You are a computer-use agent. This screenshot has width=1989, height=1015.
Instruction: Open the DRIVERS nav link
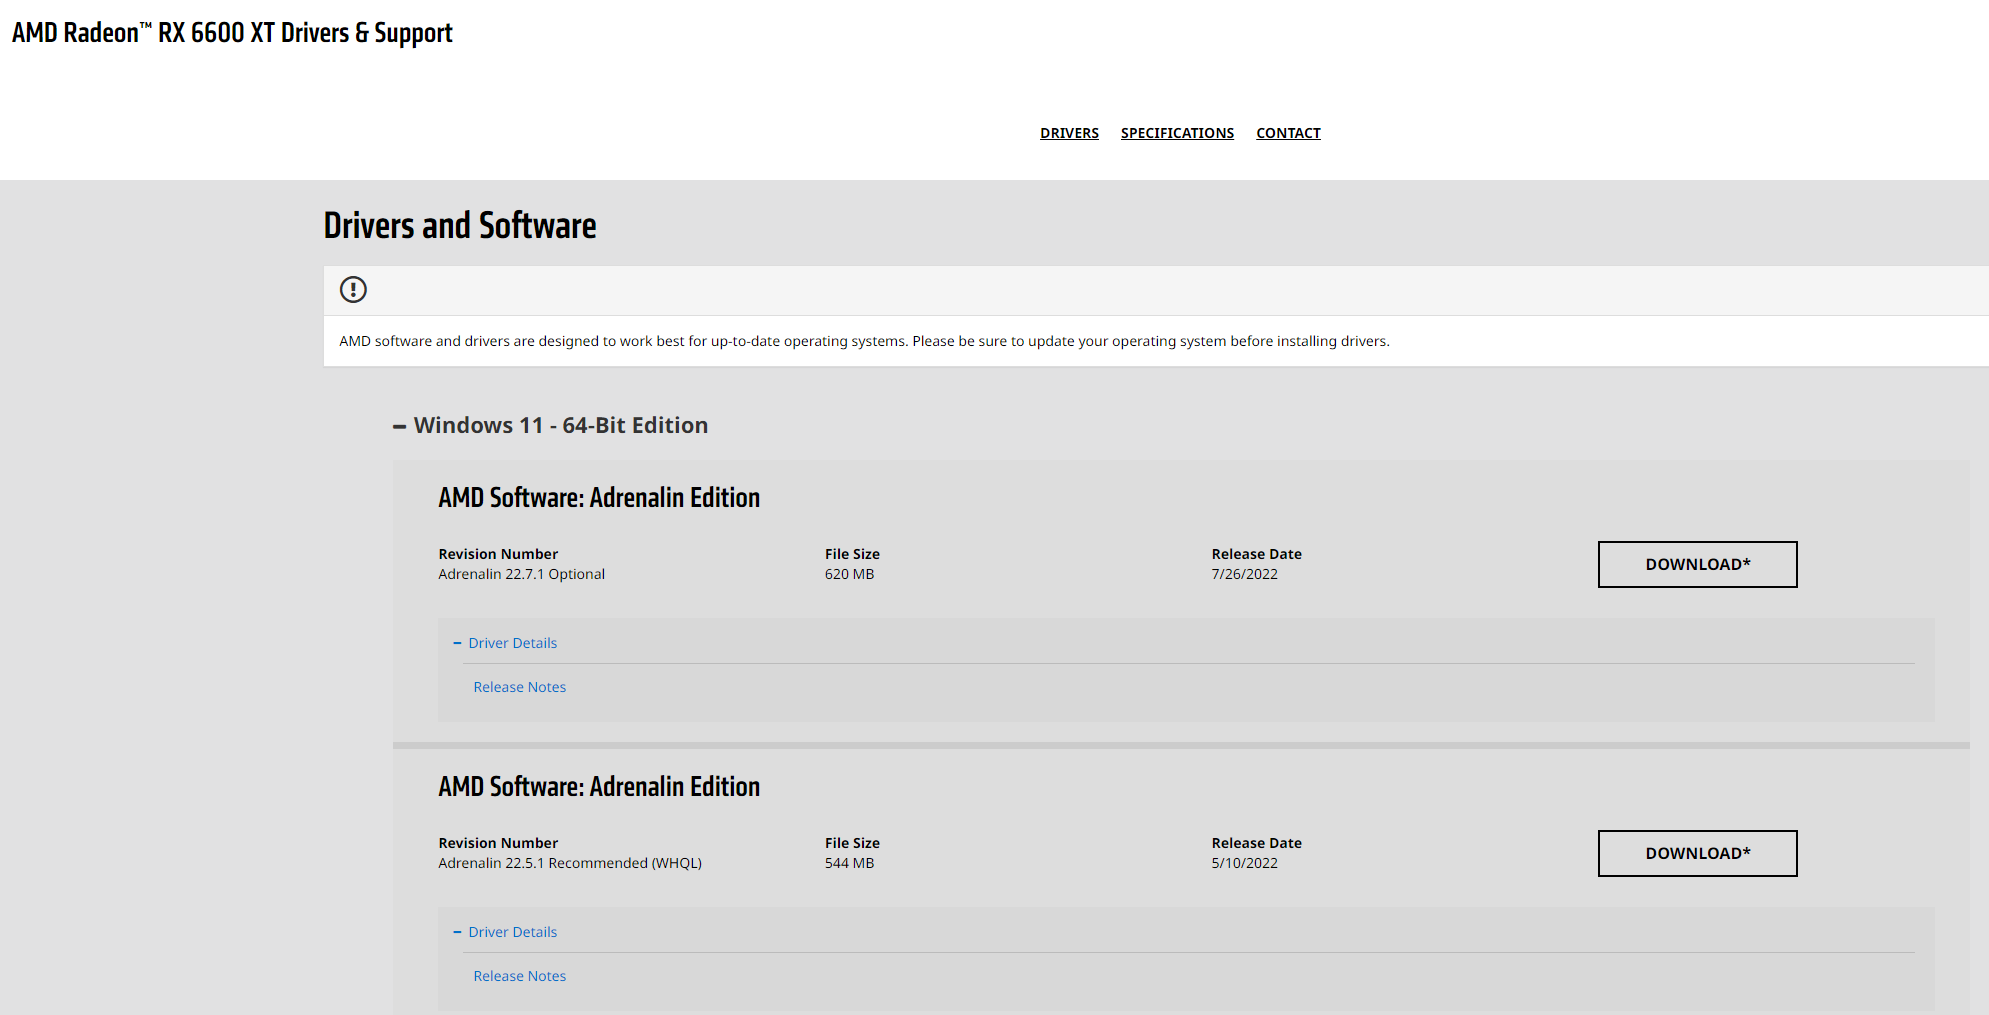click(x=1069, y=133)
